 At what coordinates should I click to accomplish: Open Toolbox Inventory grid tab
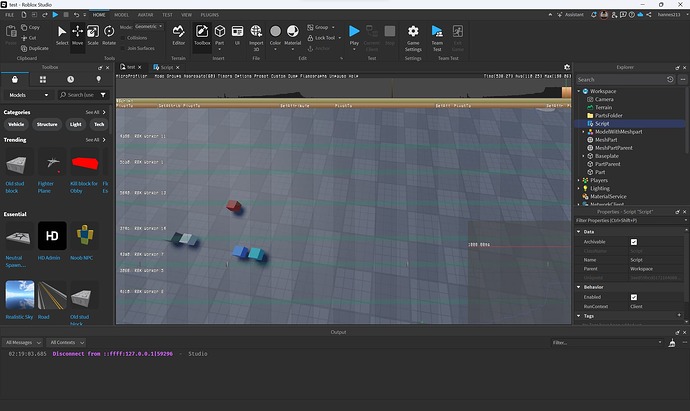coord(43,79)
